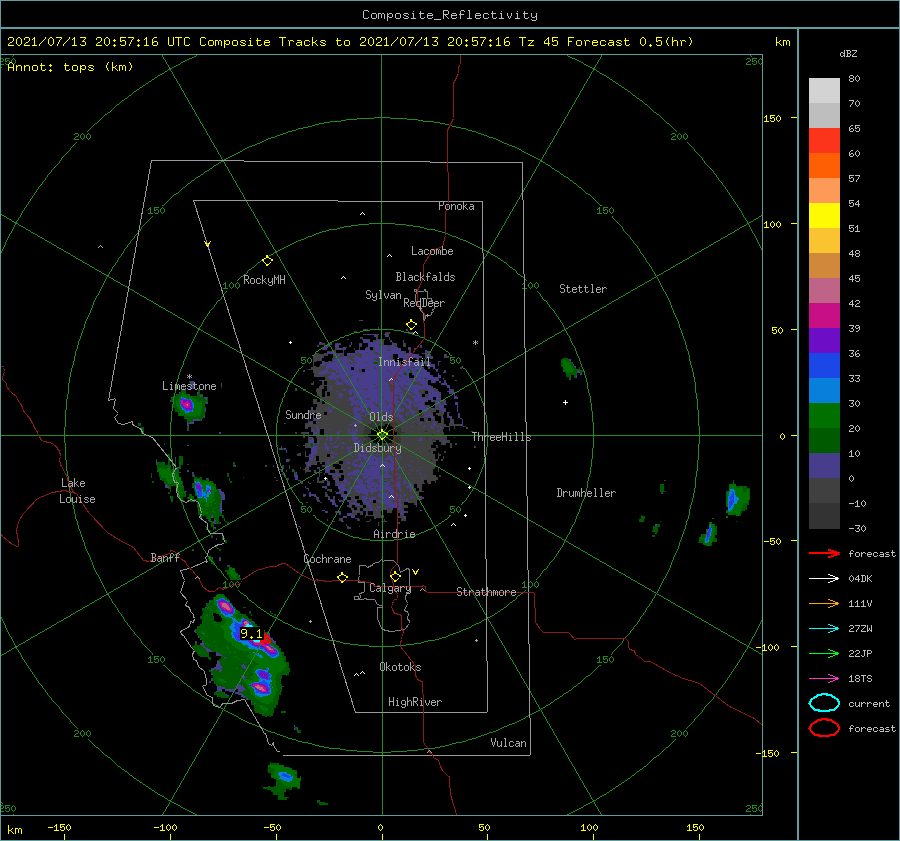The width and height of the screenshot is (900, 841).
Task: Click the yellow 9.1 storm top label
Action: [251, 634]
